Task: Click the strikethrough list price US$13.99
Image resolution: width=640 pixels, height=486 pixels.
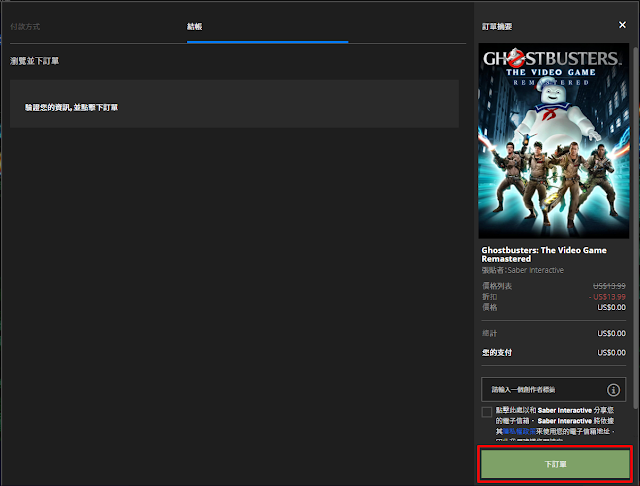Action: (609, 286)
